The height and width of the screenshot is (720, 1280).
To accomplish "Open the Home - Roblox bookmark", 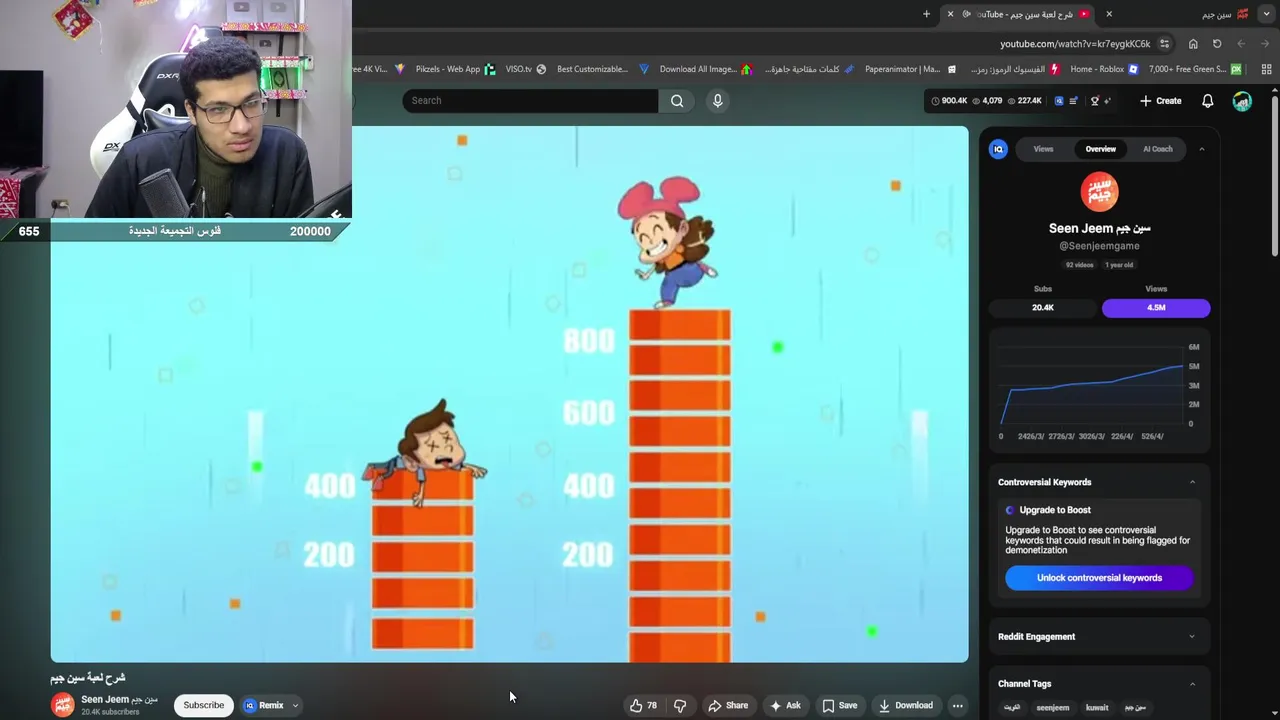I will tap(1105, 69).
